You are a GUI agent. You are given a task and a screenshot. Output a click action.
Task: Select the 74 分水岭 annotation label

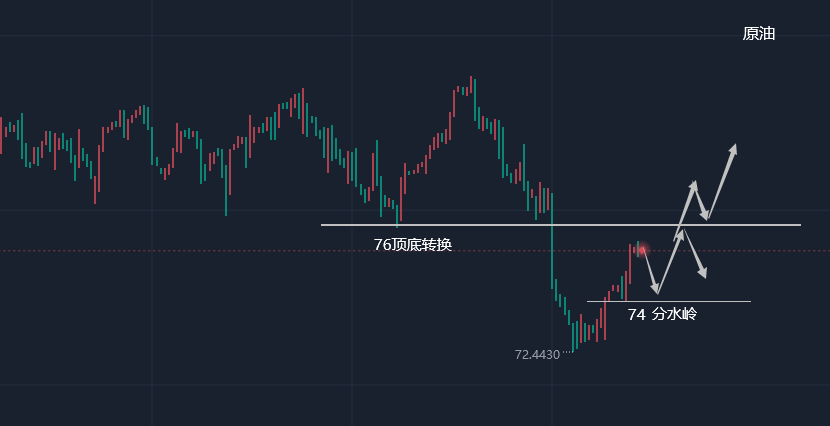pyautogui.click(x=662, y=314)
